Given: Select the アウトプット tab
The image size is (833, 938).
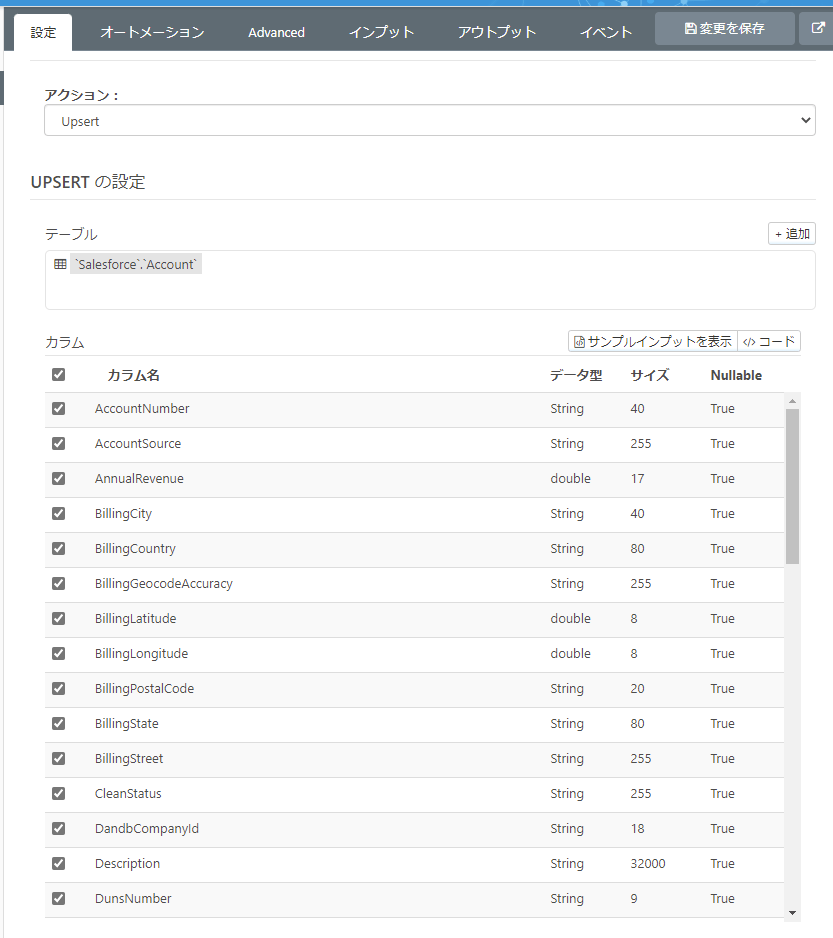Looking at the screenshot, I should (497, 32).
